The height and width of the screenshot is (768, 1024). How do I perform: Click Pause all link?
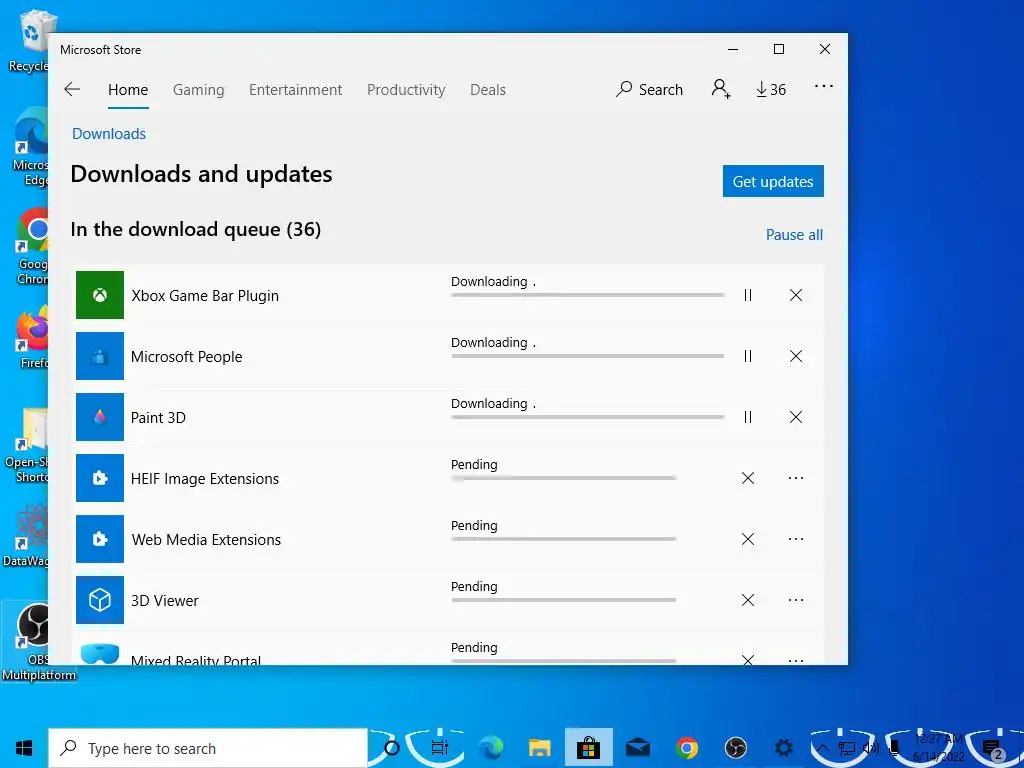click(x=794, y=235)
